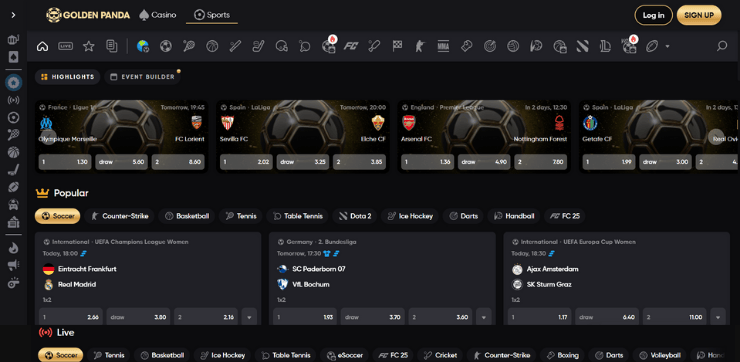Select the cricket bat sport icon
This screenshot has height=362, width=740.
(x=374, y=46)
